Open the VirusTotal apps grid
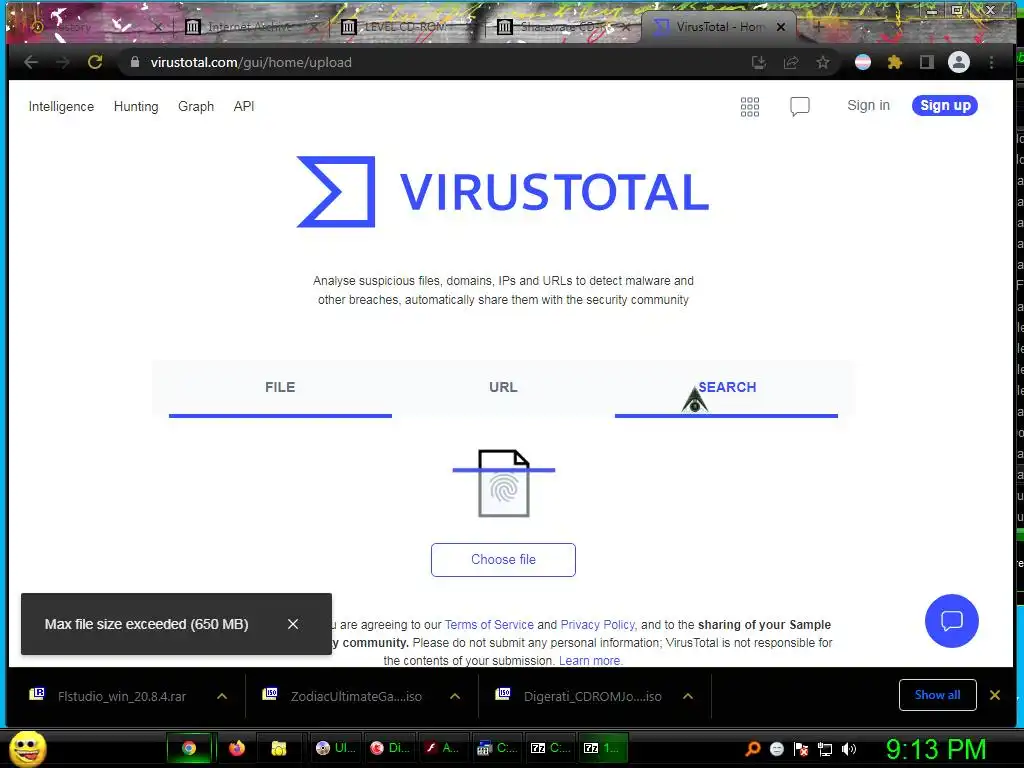The width and height of the screenshot is (1024, 768). click(750, 106)
